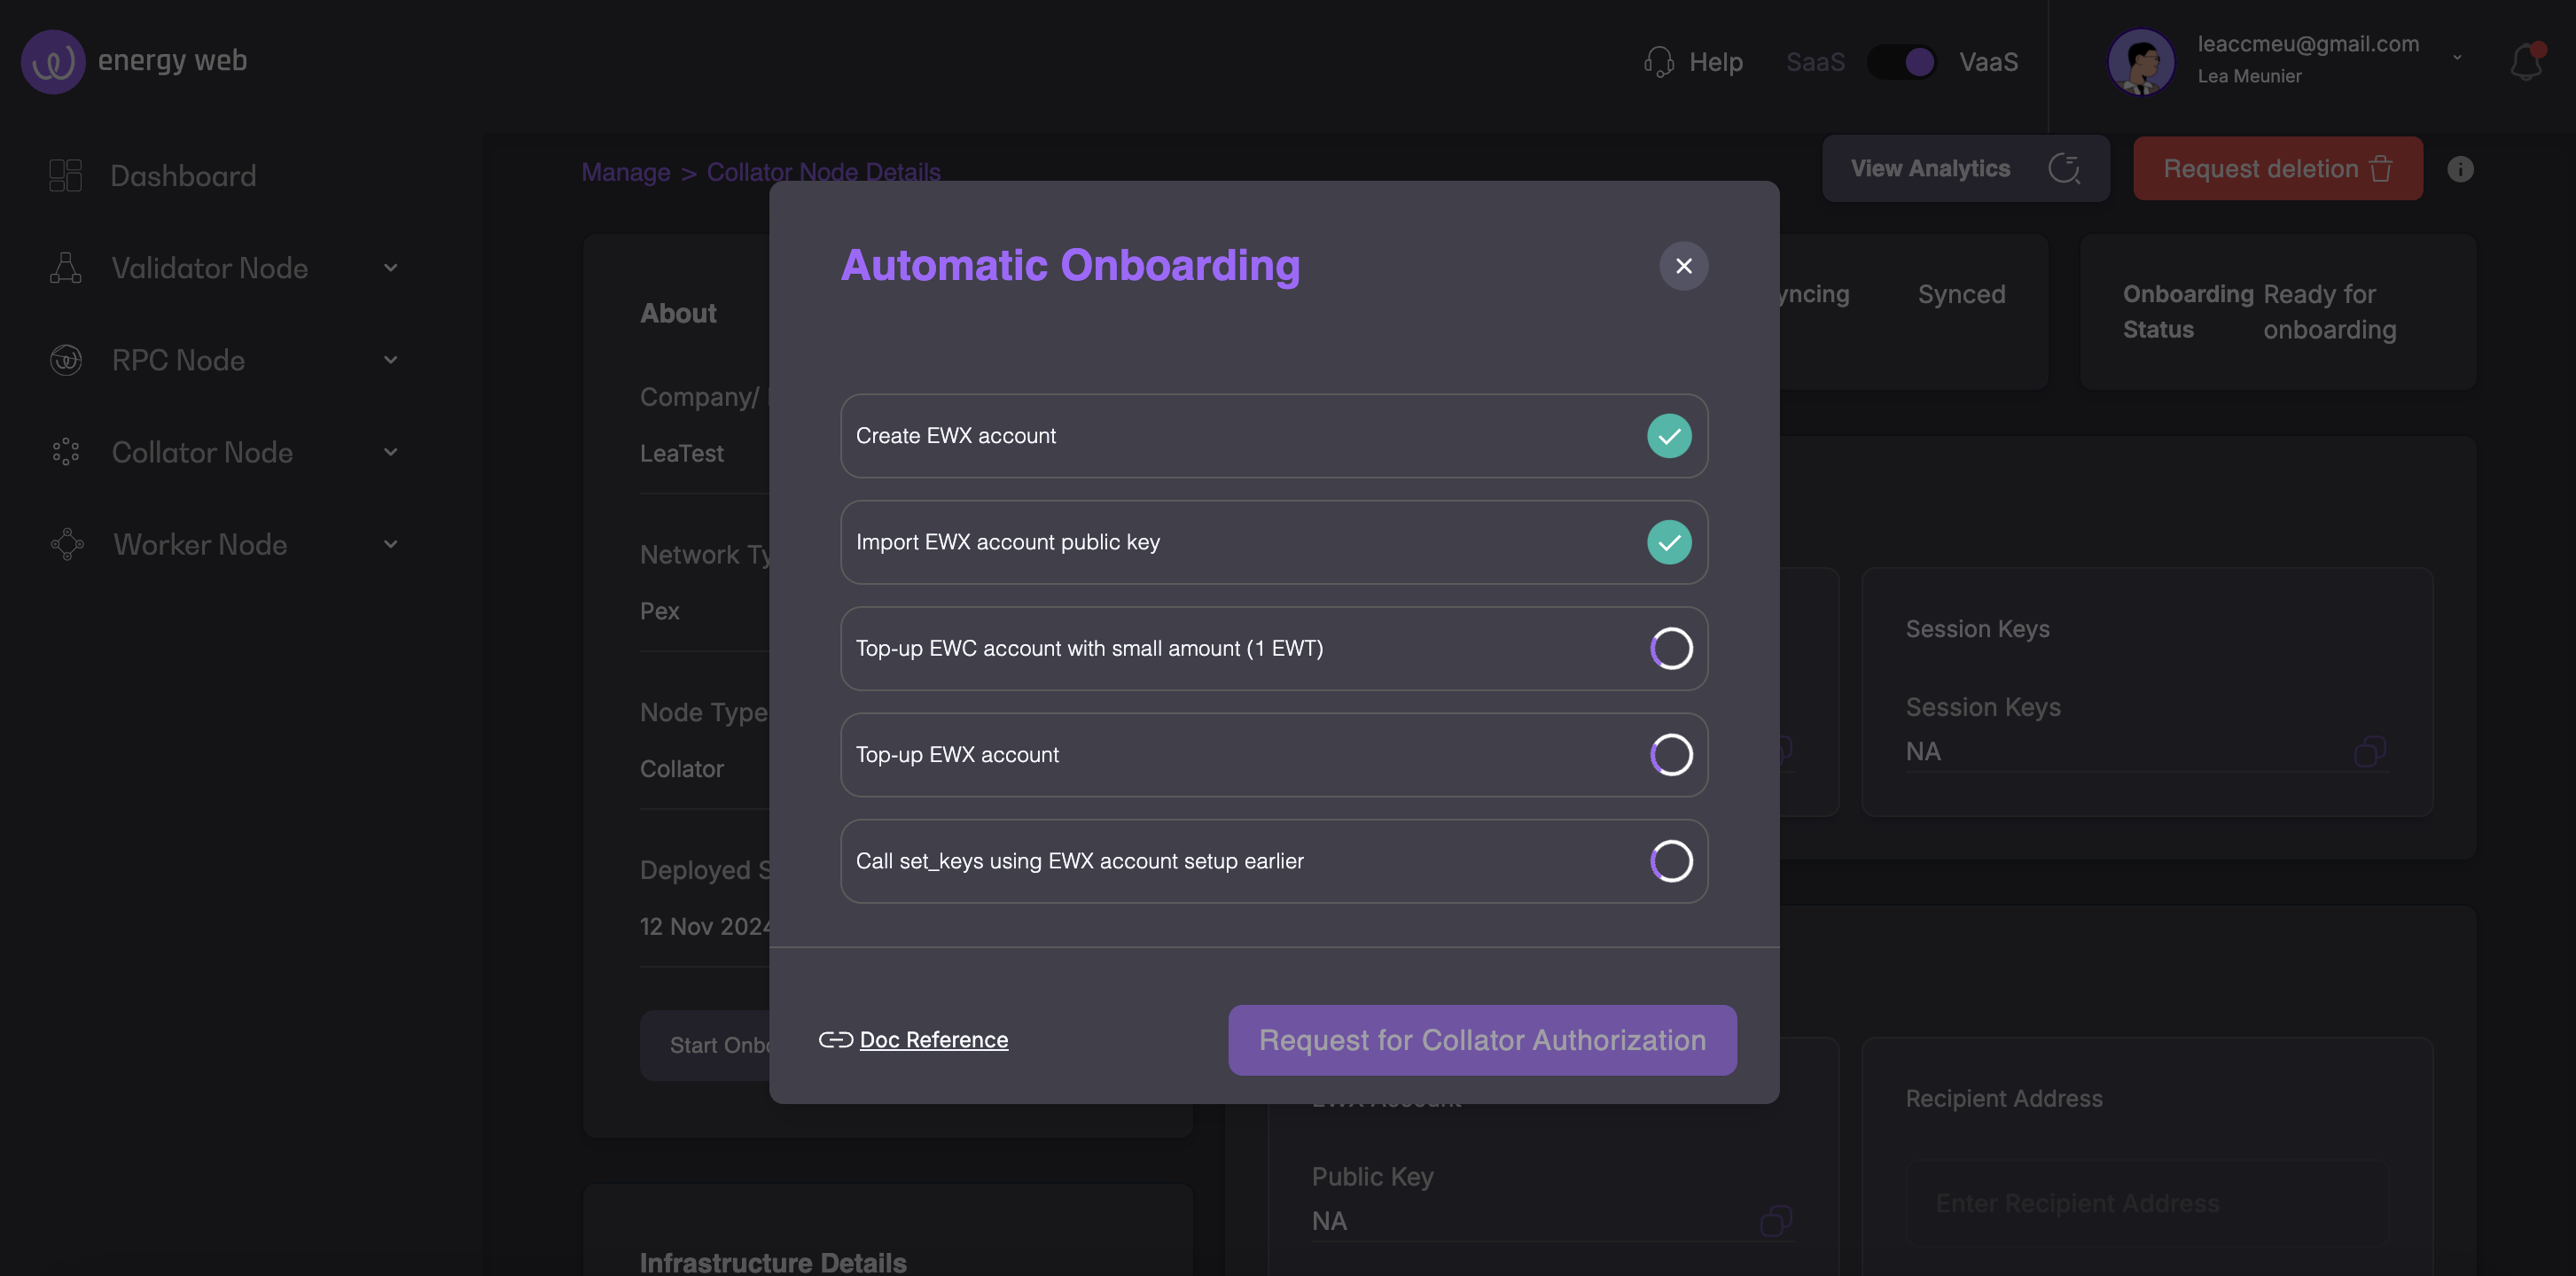Click the Validator Node sidebar icon
2576x1276 pixels.
(65, 267)
